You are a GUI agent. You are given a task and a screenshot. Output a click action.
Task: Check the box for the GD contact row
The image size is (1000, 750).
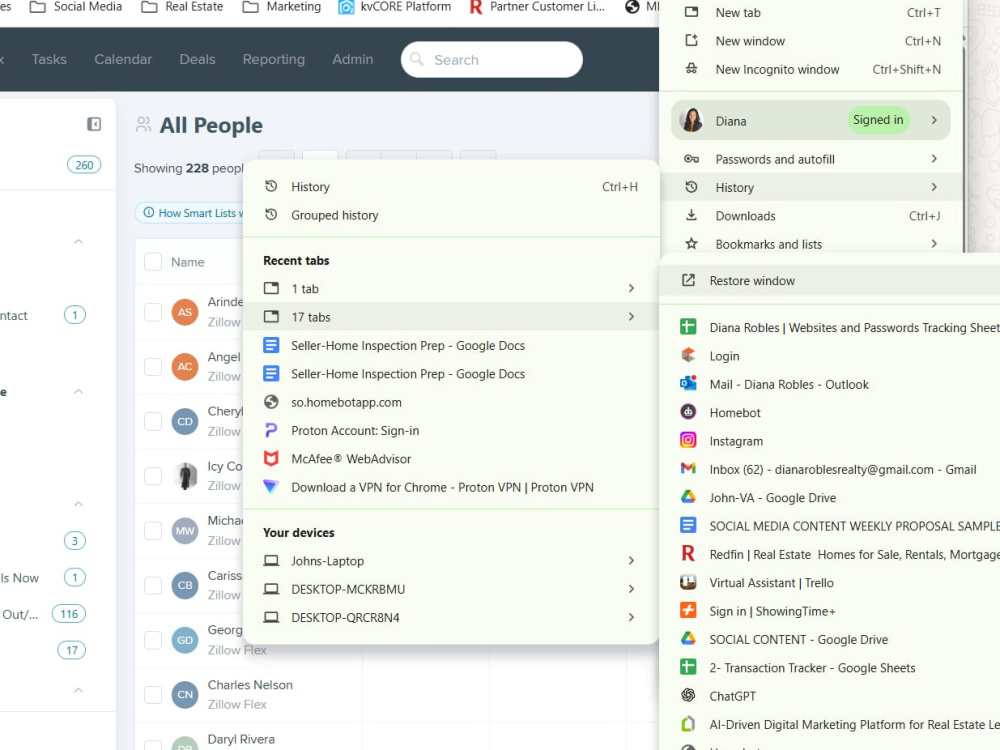[x=153, y=640]
